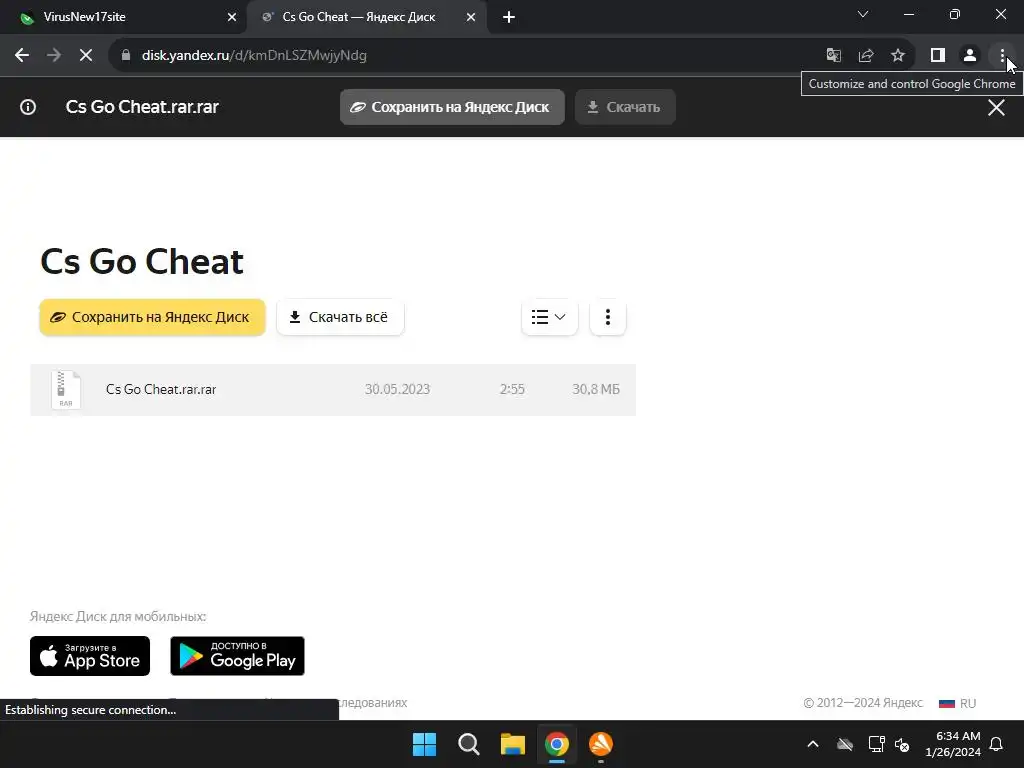
Task: Click the © 2012—2024 Яндекс text
Action: [863, 703]
